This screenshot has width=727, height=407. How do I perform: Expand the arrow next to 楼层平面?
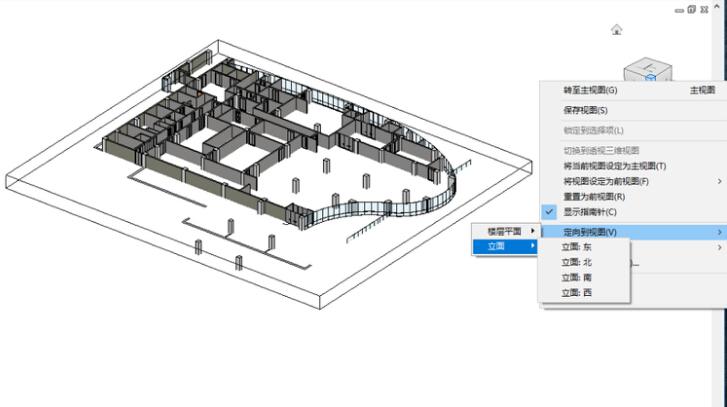532,230
